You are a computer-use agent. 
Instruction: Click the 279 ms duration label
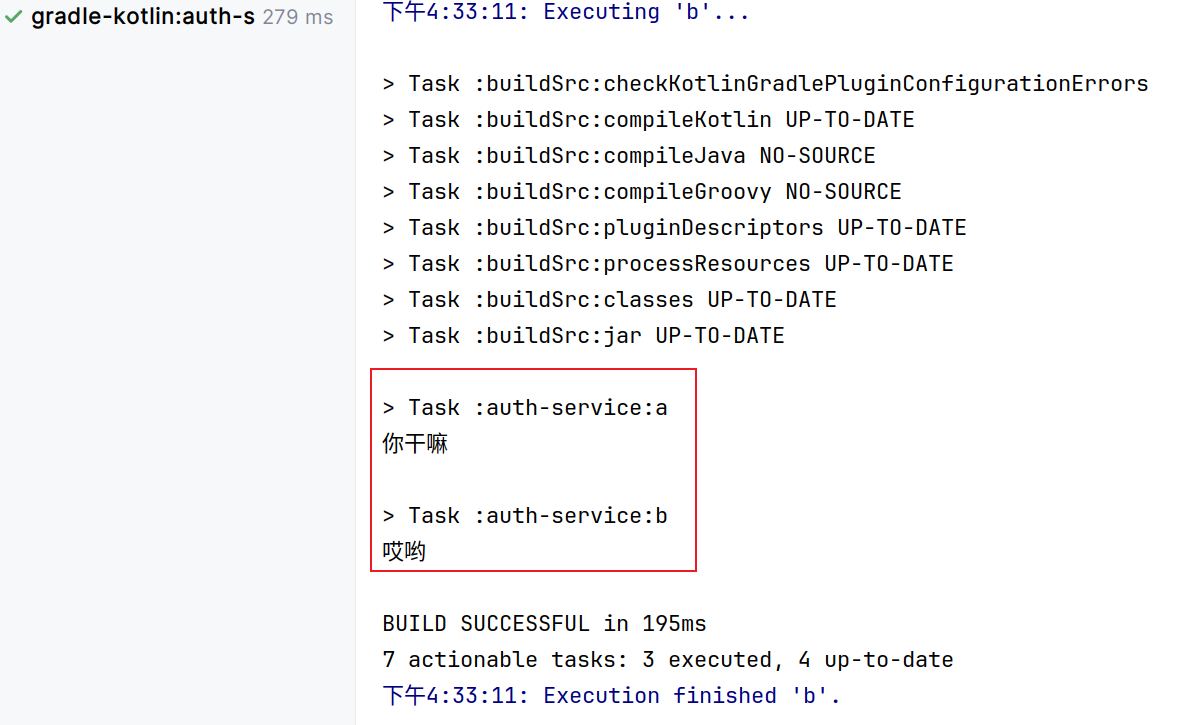(298, 17)
